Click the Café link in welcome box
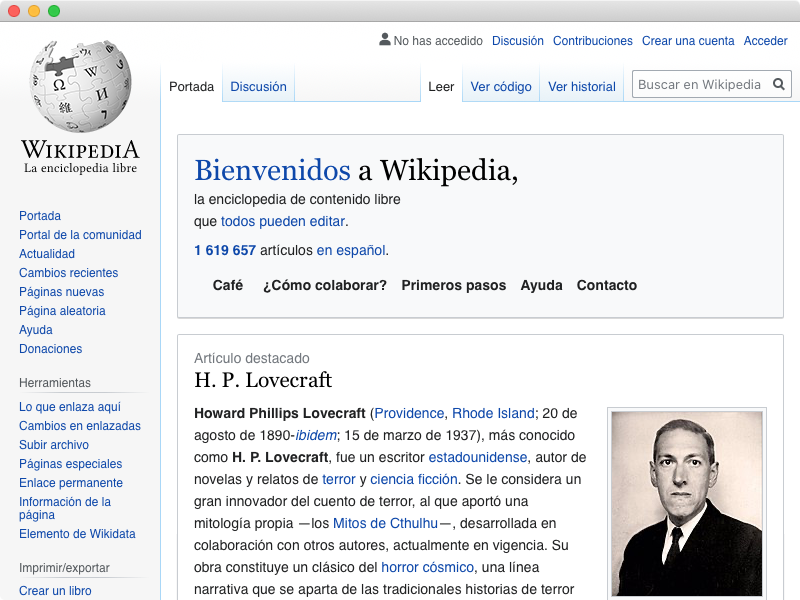 (x=228, y=285)
